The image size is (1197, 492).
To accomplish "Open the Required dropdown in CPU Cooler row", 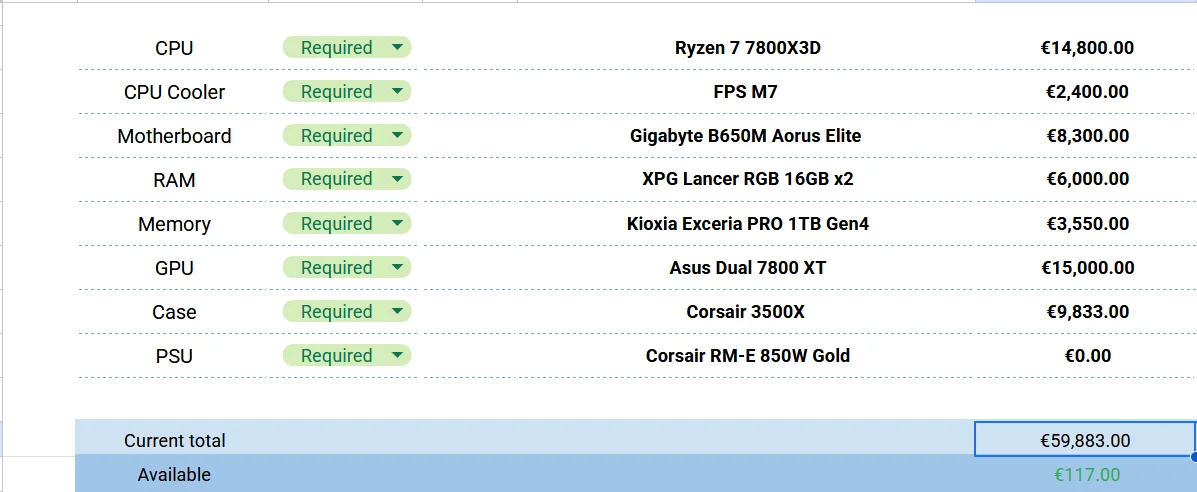I will (x=347, y=92).
